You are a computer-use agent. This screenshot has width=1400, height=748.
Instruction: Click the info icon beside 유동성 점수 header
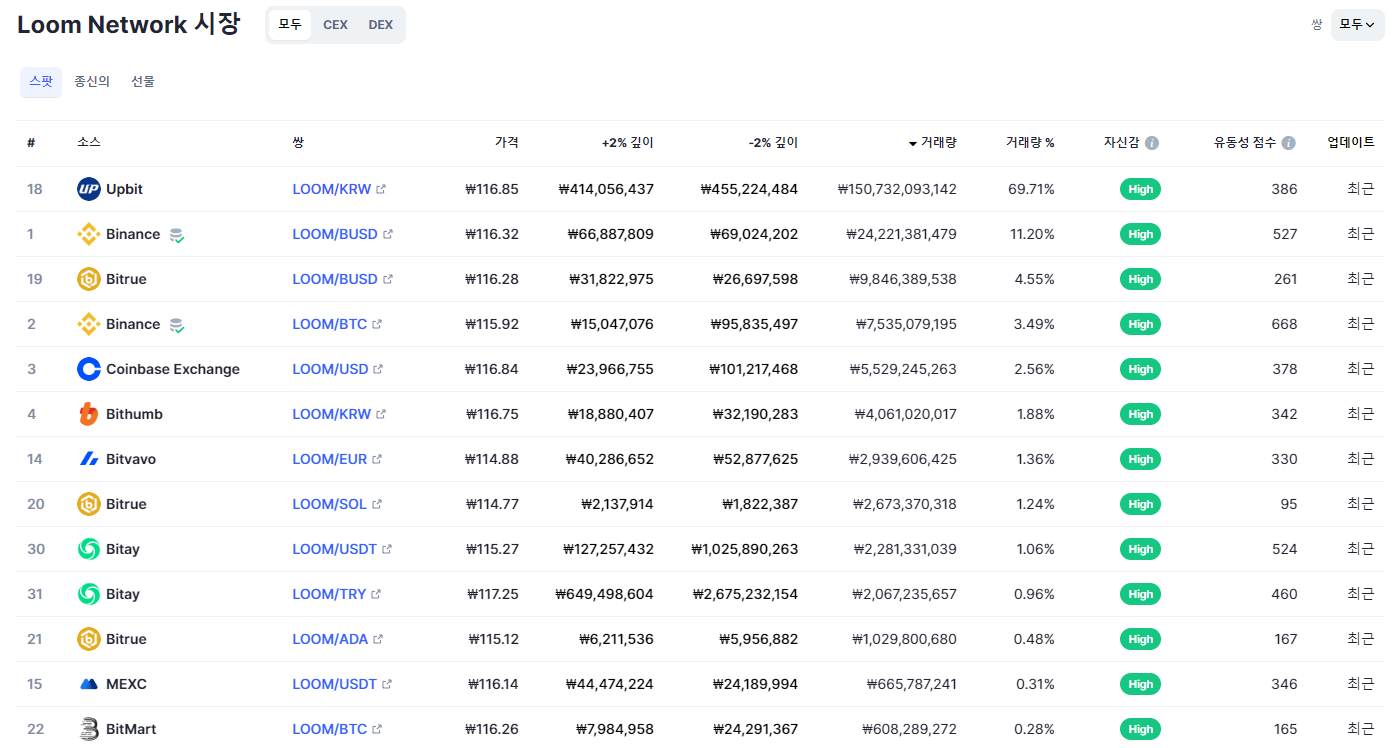click(x=1289, y=143)
